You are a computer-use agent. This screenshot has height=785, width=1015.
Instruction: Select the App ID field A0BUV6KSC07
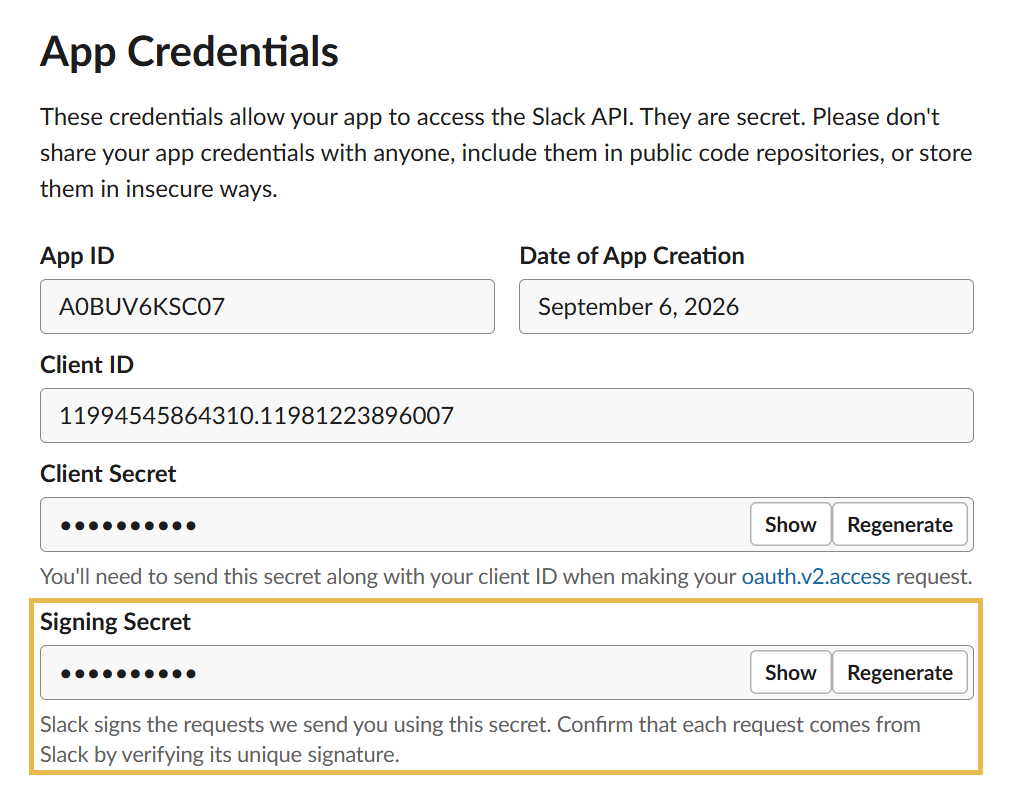267,307
